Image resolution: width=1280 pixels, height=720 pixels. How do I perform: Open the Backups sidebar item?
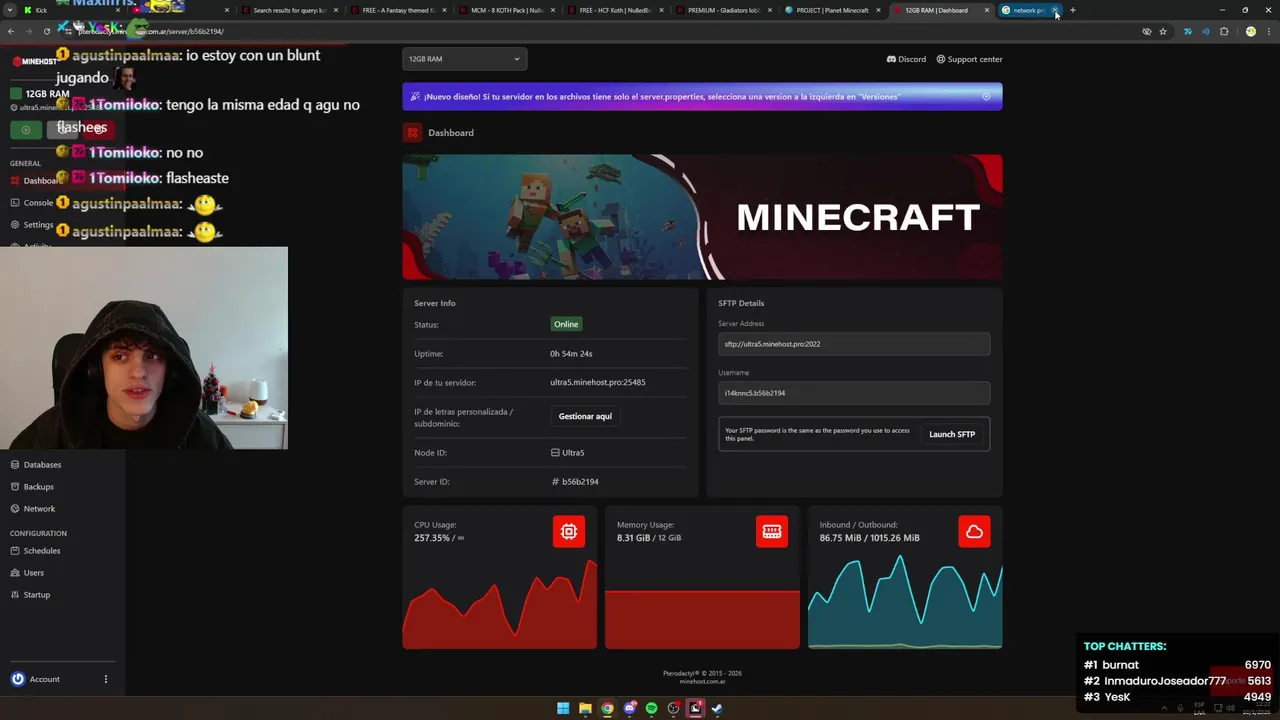[33, 487]
